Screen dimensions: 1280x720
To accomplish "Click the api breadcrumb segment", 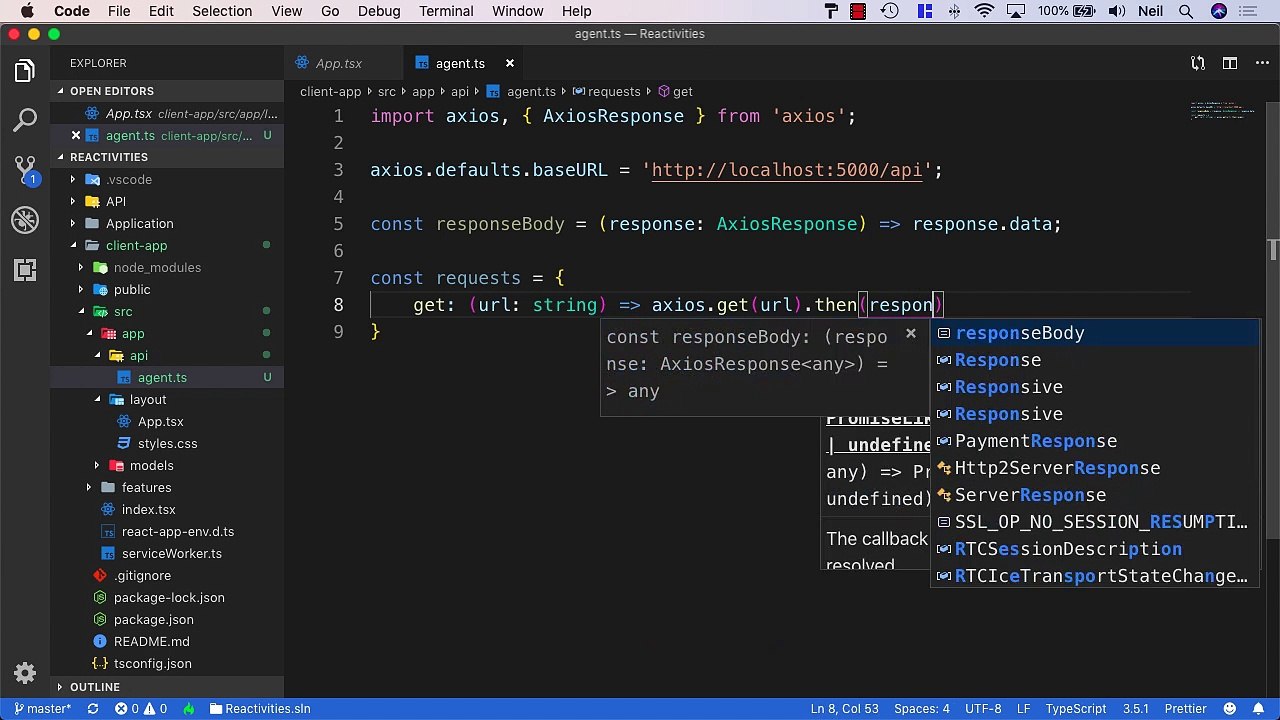I will 459,91.
